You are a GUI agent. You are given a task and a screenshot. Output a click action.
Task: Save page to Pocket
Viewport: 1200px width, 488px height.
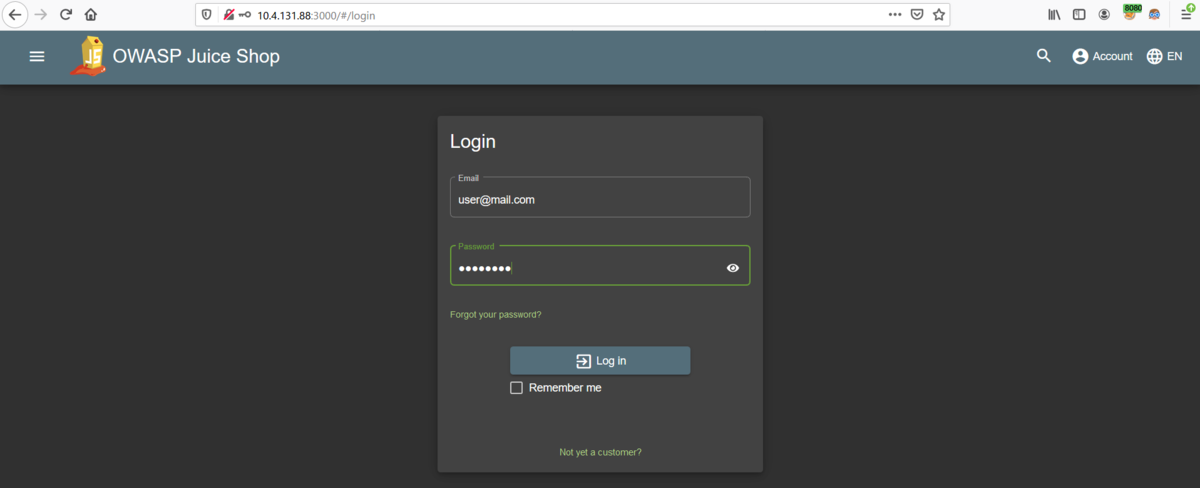tap(916, 15)
